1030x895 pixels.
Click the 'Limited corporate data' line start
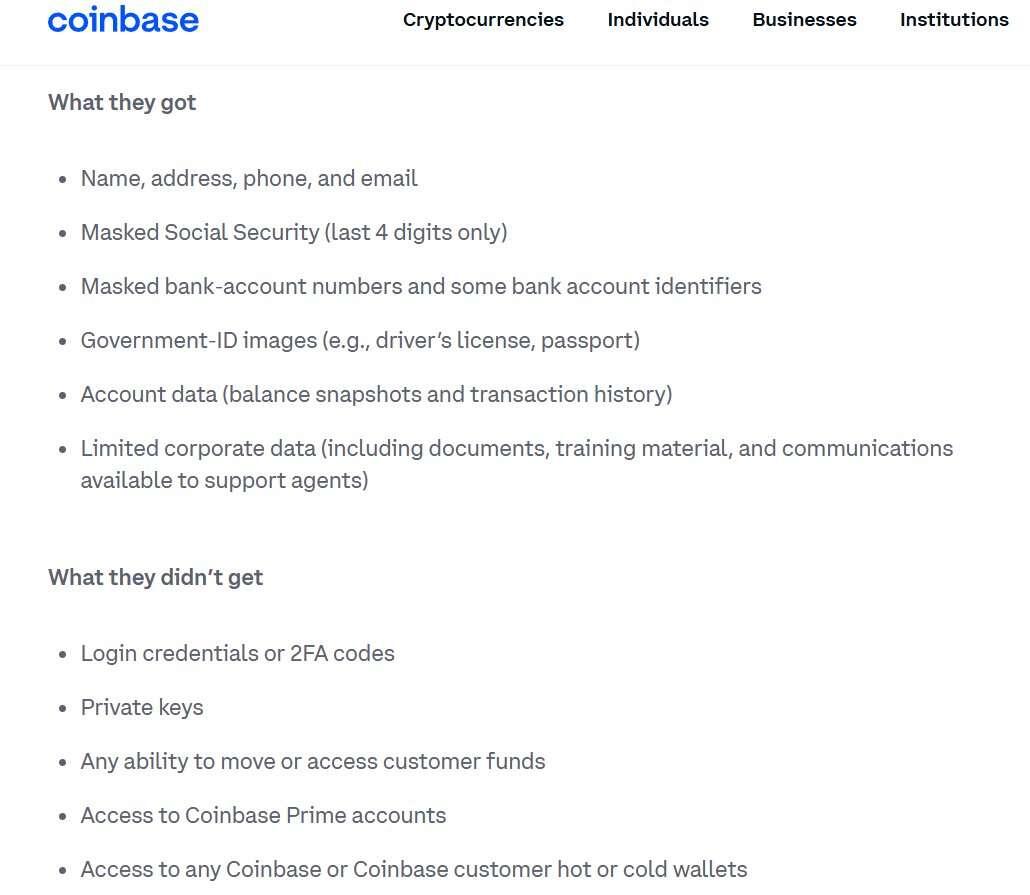(x=517, y=448)
